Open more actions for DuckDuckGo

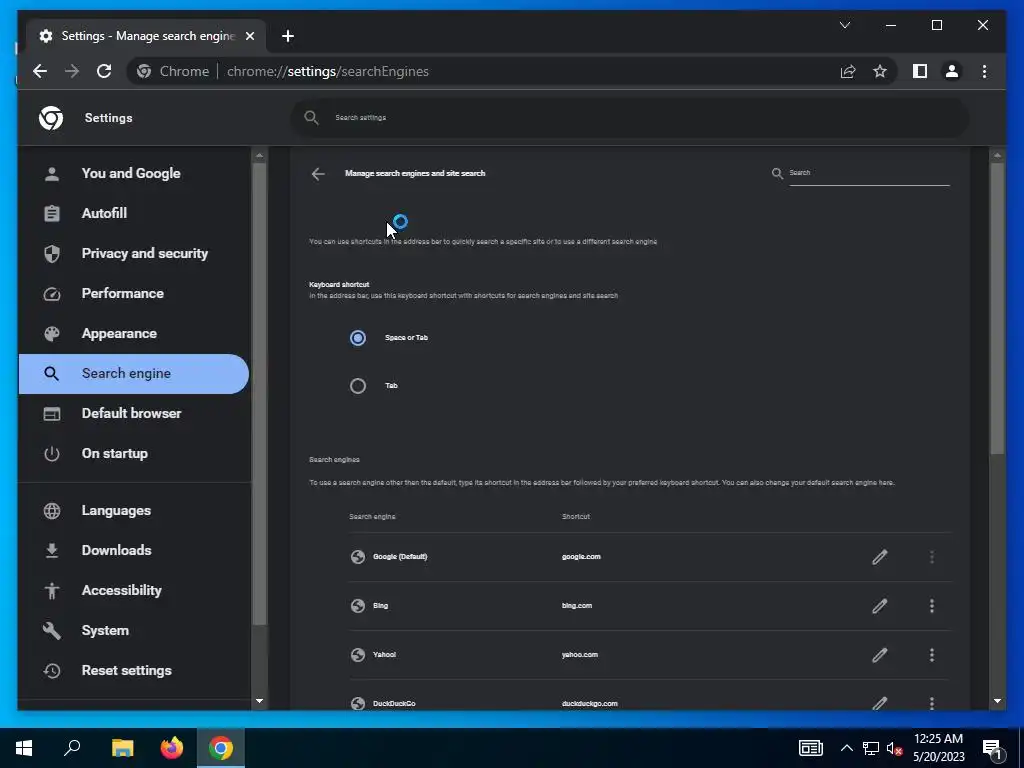932,703
